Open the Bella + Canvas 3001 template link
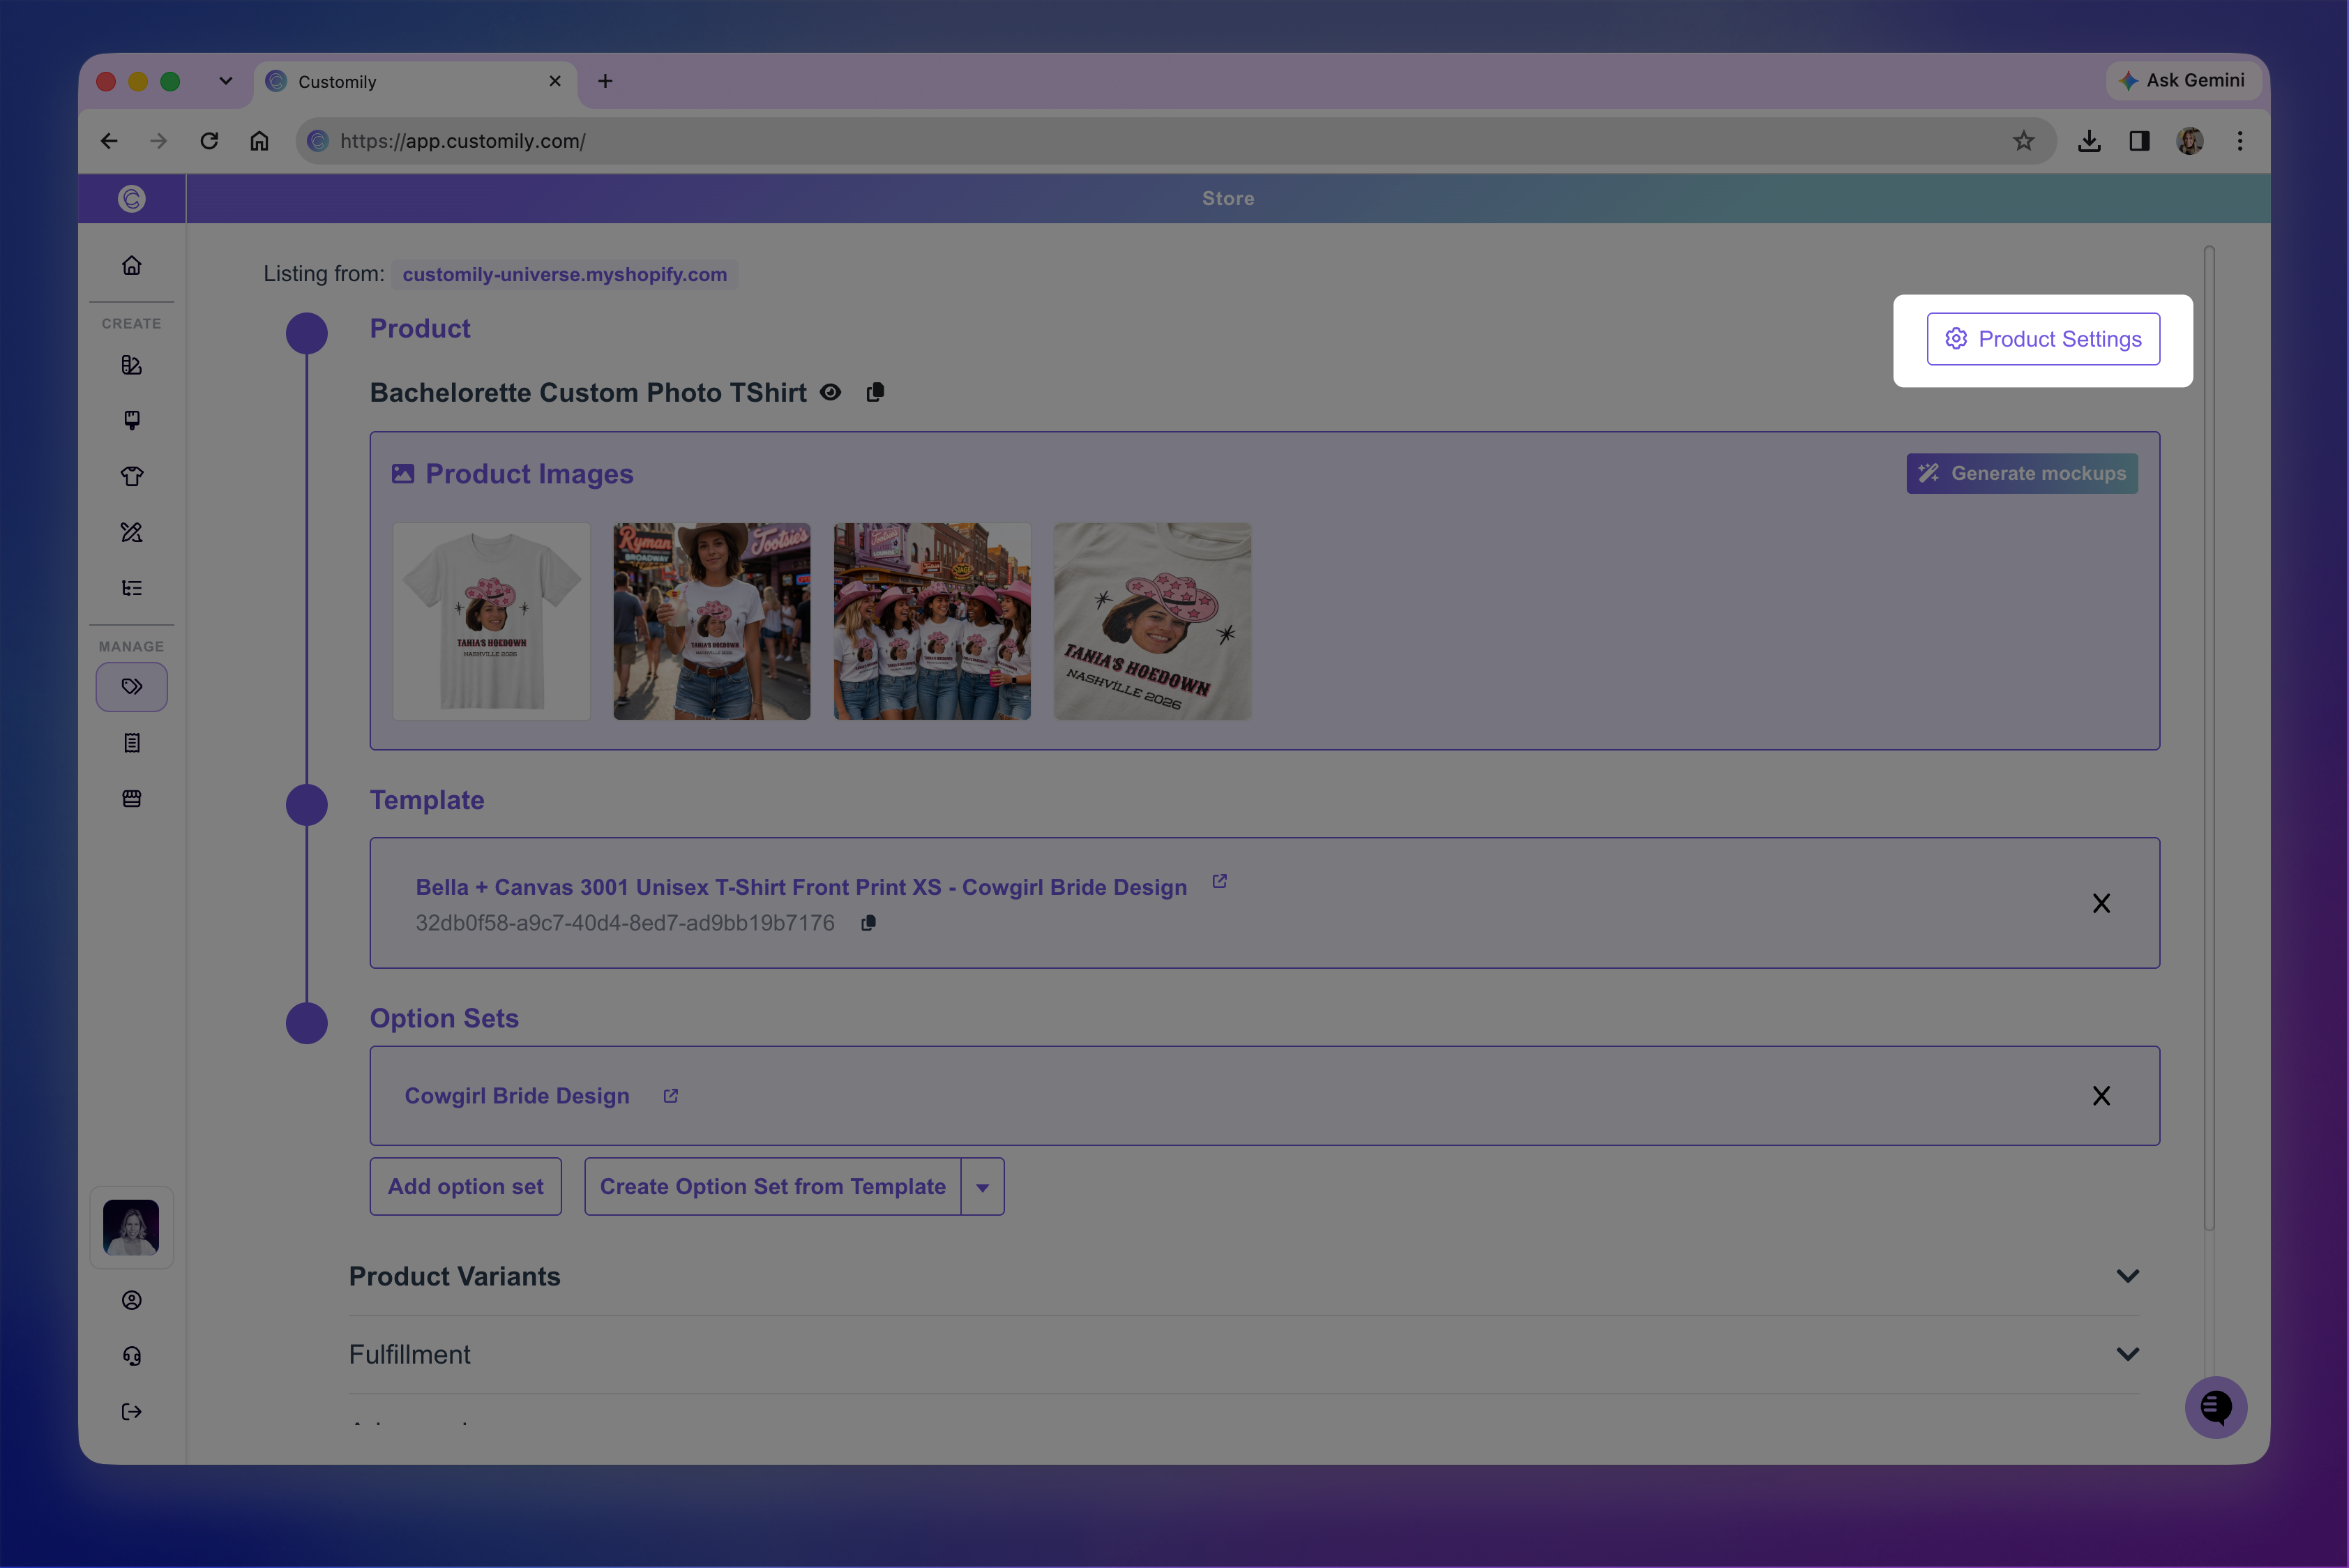The image size is (2349, 1568). coord(801,887)
